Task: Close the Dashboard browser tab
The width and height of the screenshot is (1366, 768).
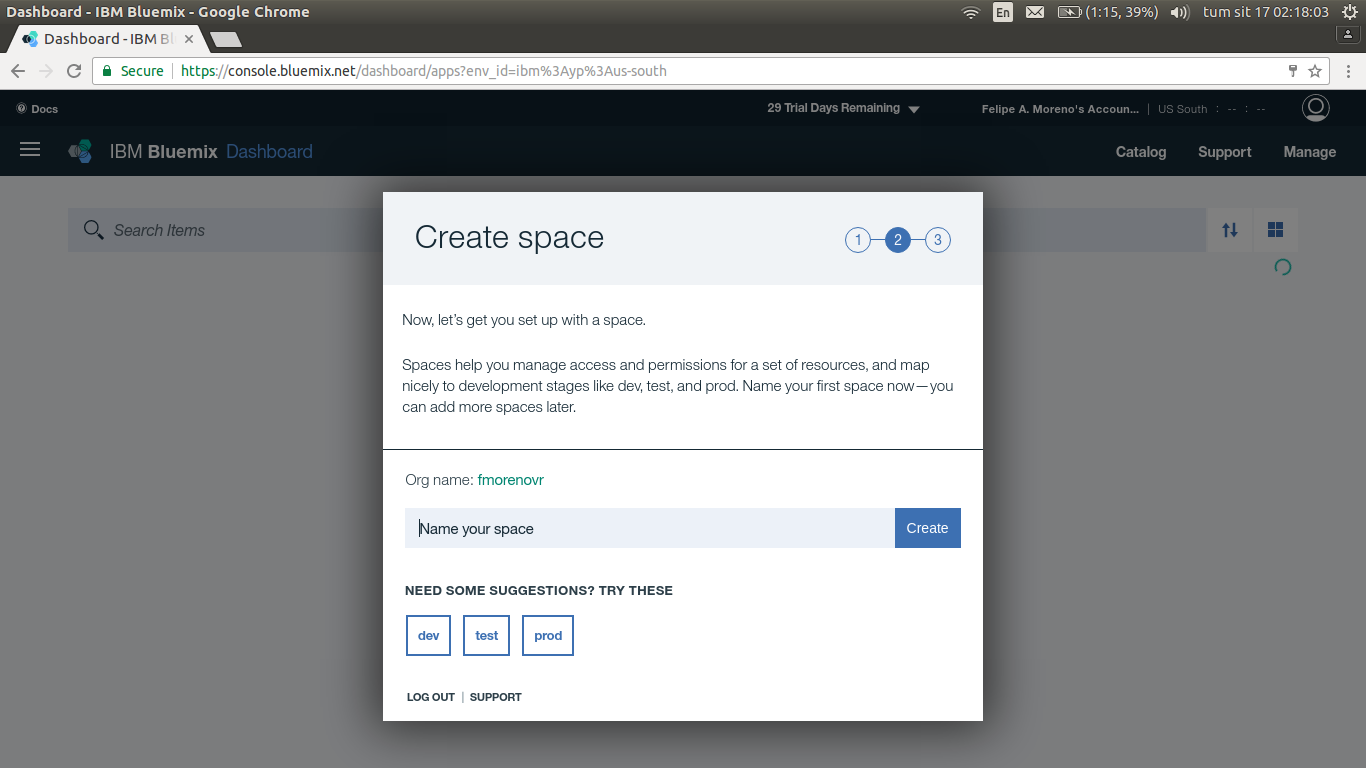Action: [x=189, y=39]
